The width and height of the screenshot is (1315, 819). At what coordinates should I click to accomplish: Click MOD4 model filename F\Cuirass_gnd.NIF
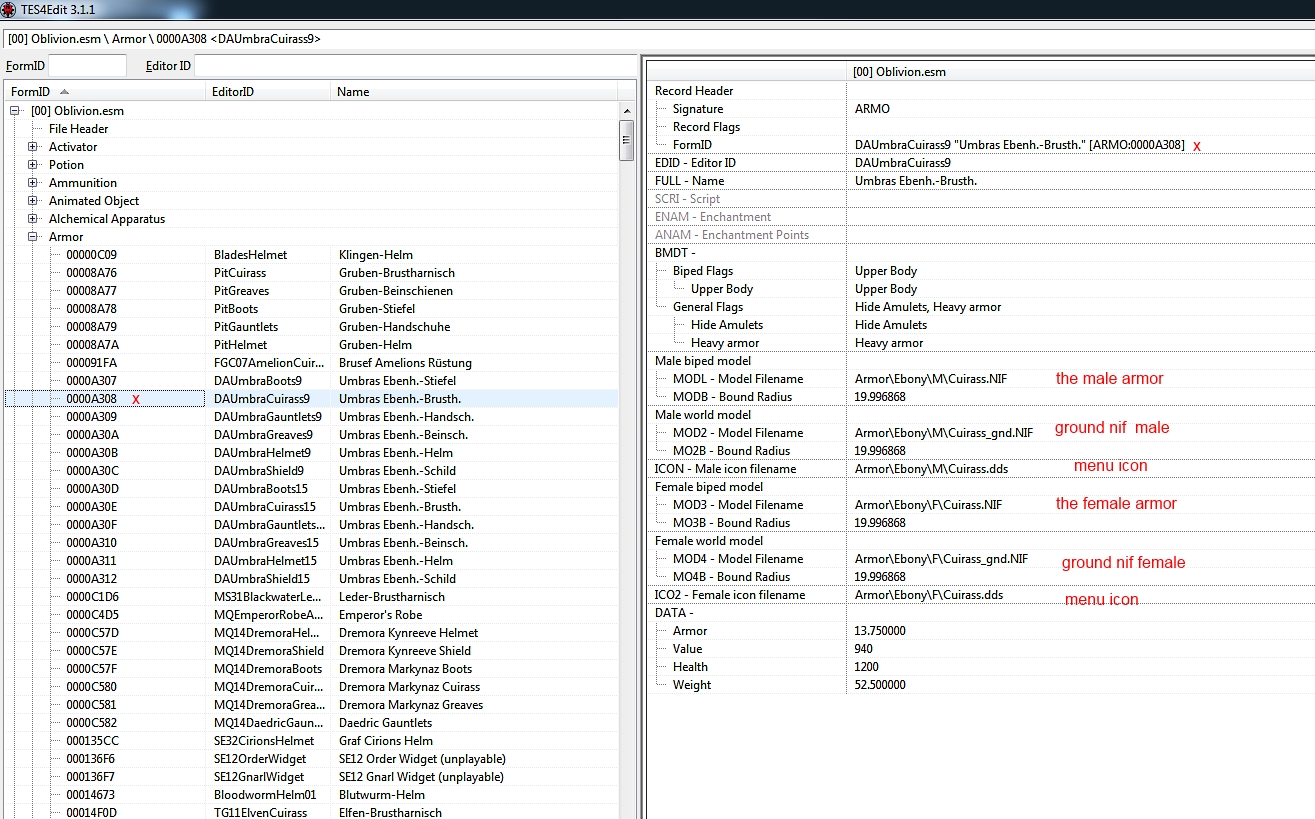click(x=941, y=559)
